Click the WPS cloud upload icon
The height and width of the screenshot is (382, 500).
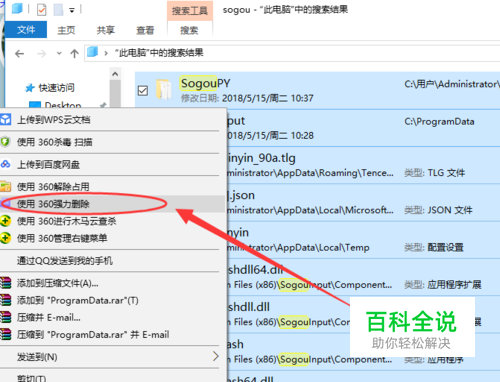[x=6, y=119]
